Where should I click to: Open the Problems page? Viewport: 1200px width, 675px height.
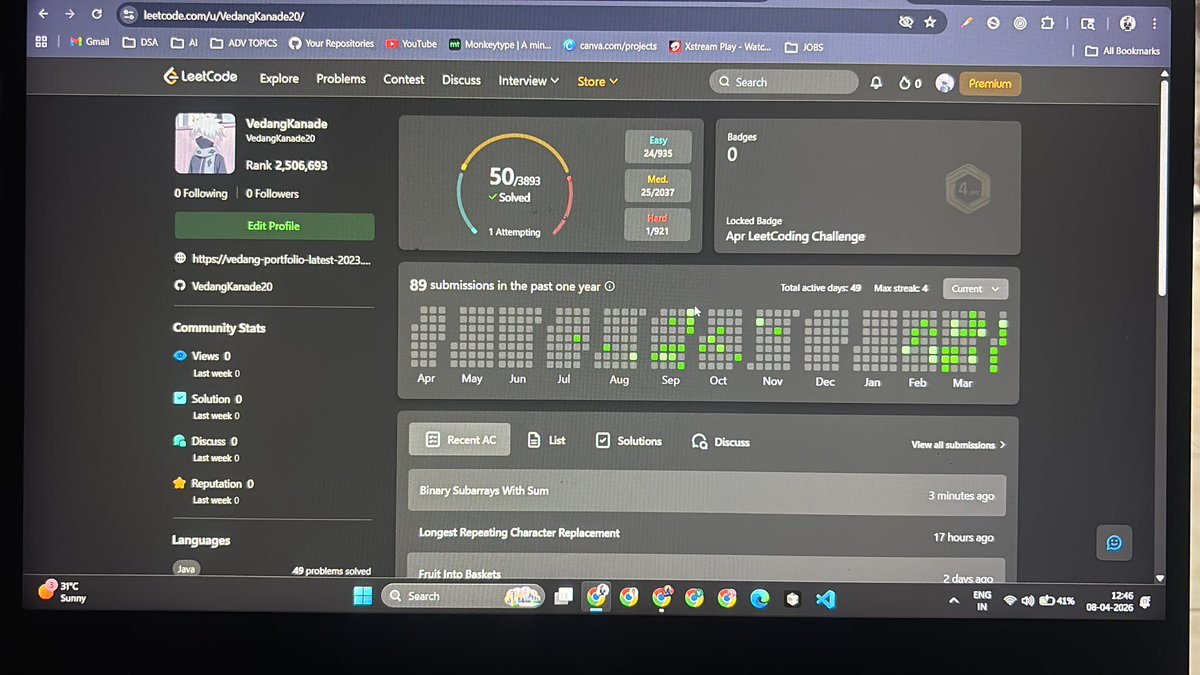[341, 78]
